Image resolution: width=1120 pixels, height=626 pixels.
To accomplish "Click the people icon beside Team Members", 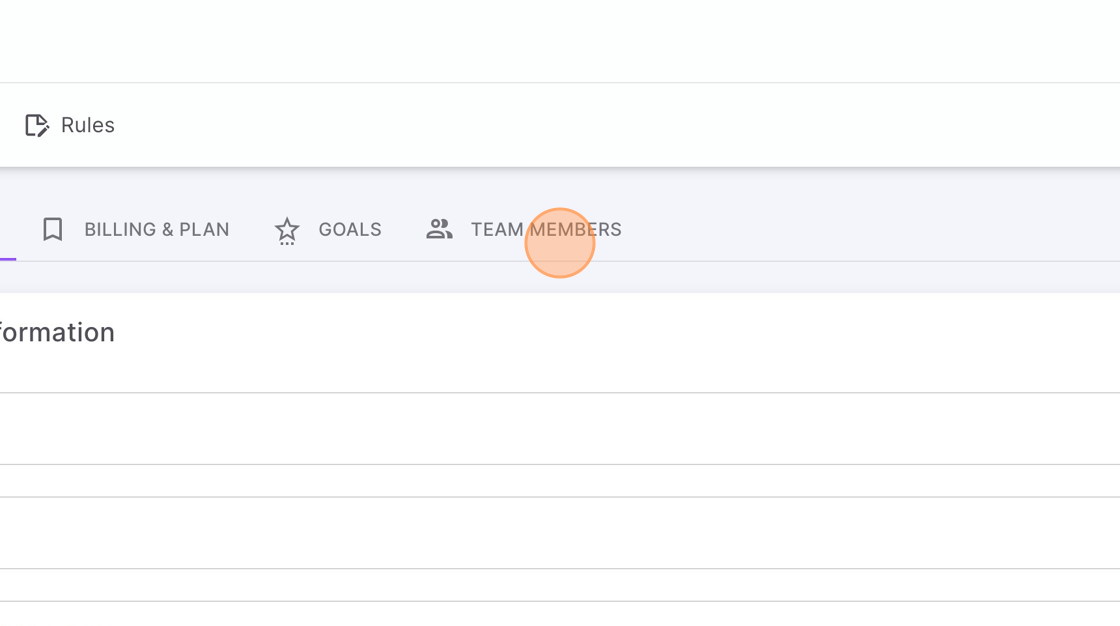I will (439, 229).
